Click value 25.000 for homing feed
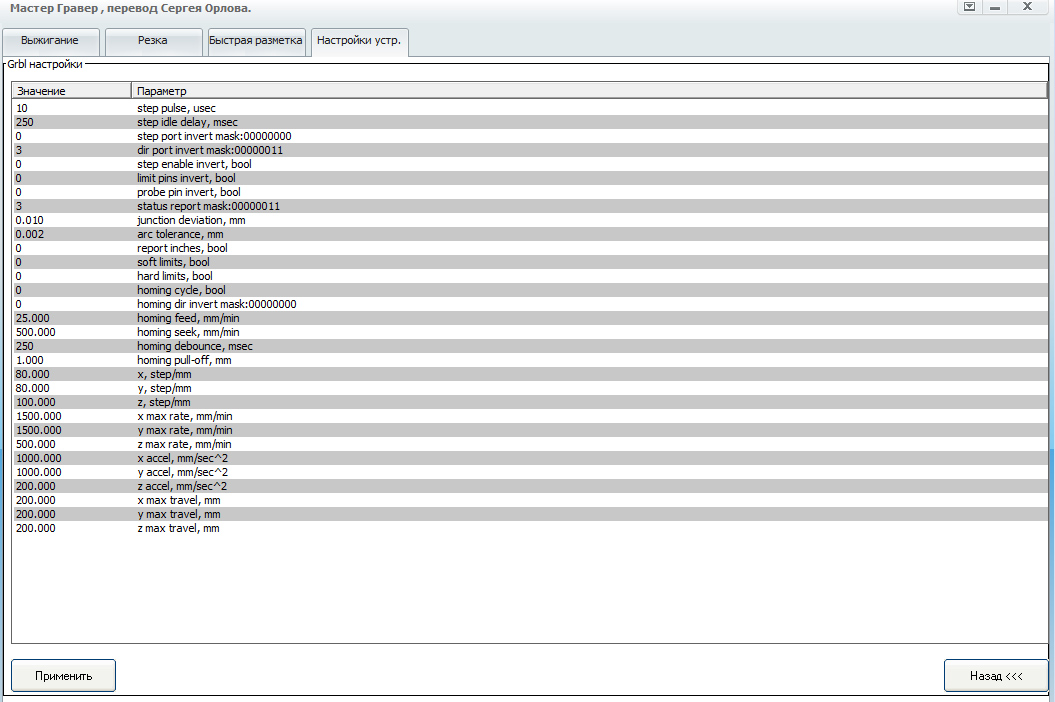The height and width of the screenshot is (702, 1055). pyautogui.click(x=32, y=318)
